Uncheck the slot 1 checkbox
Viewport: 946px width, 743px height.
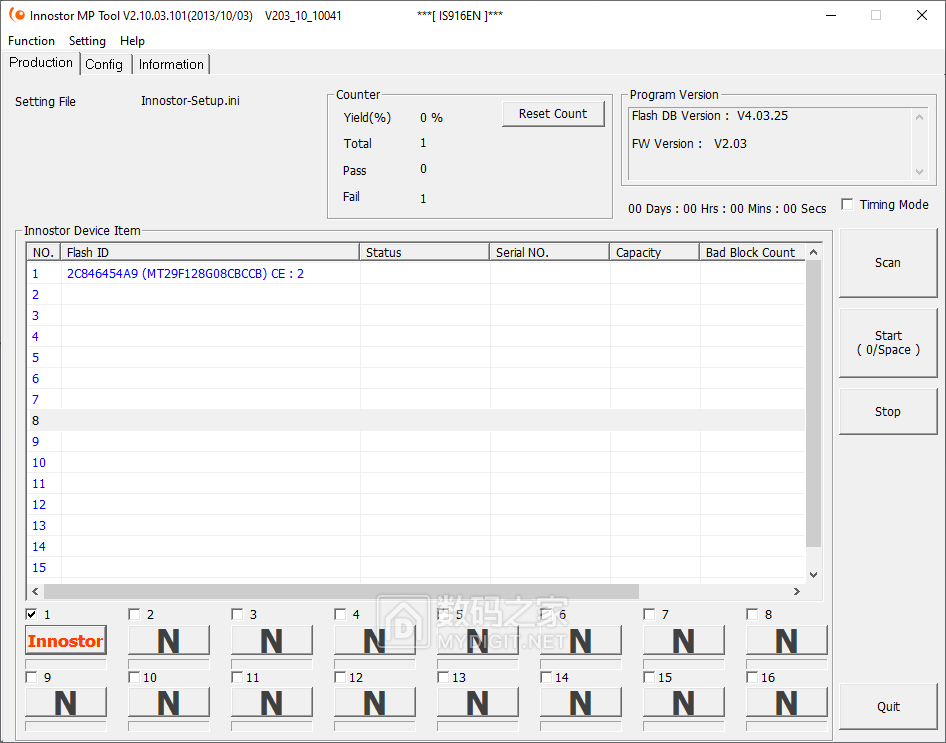(x=32, y=614)
